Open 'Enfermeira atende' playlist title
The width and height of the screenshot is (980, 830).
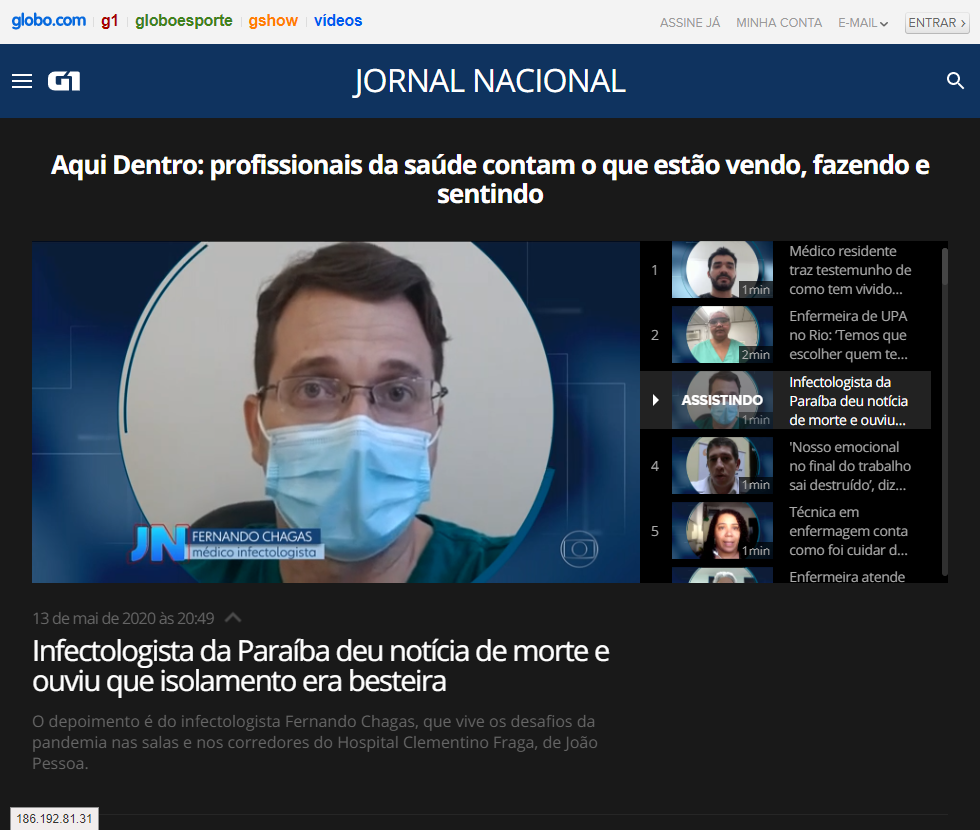pos(847,576)
